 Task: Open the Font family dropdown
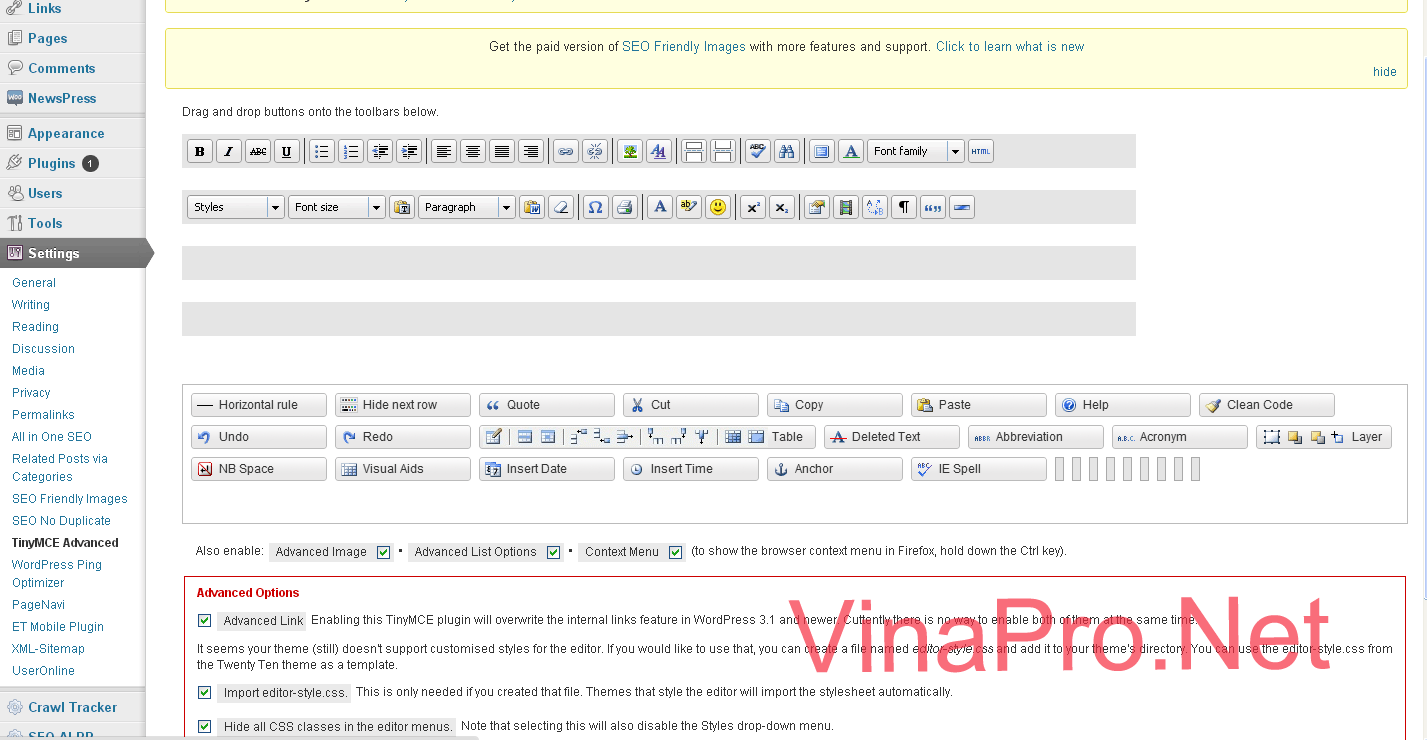tap(955, 152)
